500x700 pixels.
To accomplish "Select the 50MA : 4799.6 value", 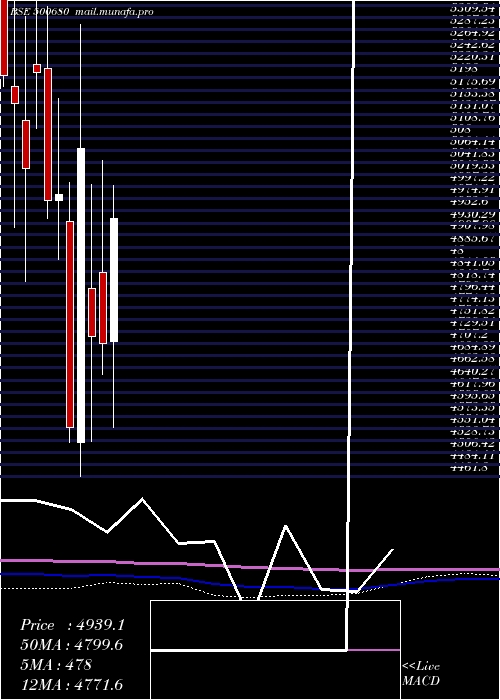I will point(71,645).
